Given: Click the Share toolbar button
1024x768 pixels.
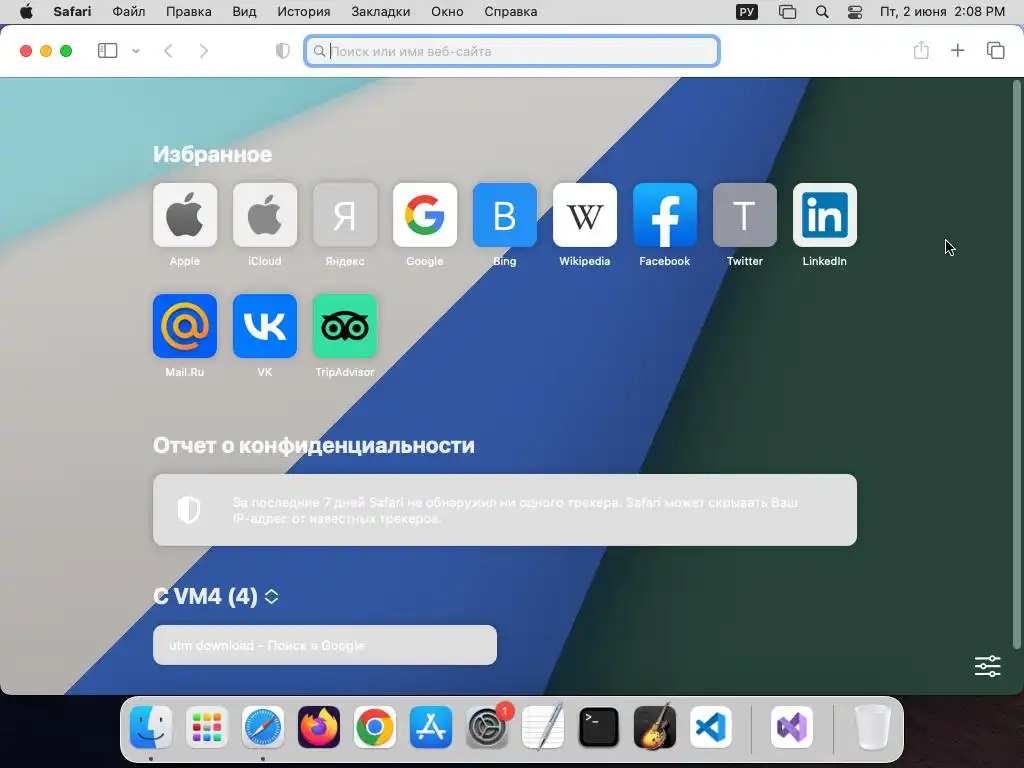Looking at the screenshot, I should (921, 50).
